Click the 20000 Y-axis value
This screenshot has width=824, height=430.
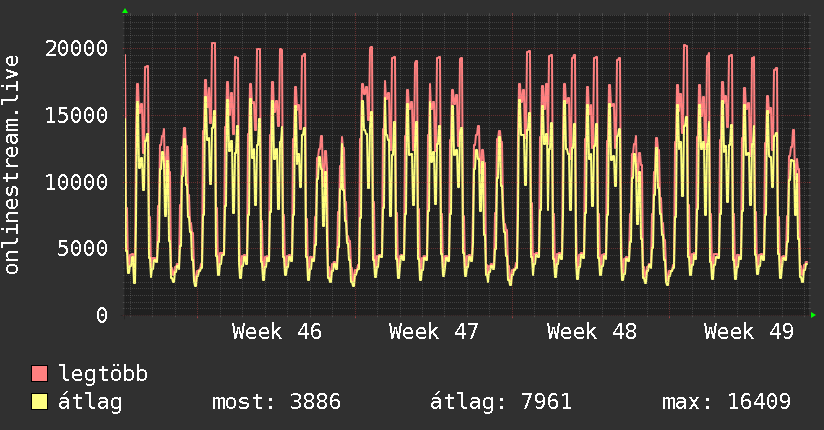click(78, 49)
